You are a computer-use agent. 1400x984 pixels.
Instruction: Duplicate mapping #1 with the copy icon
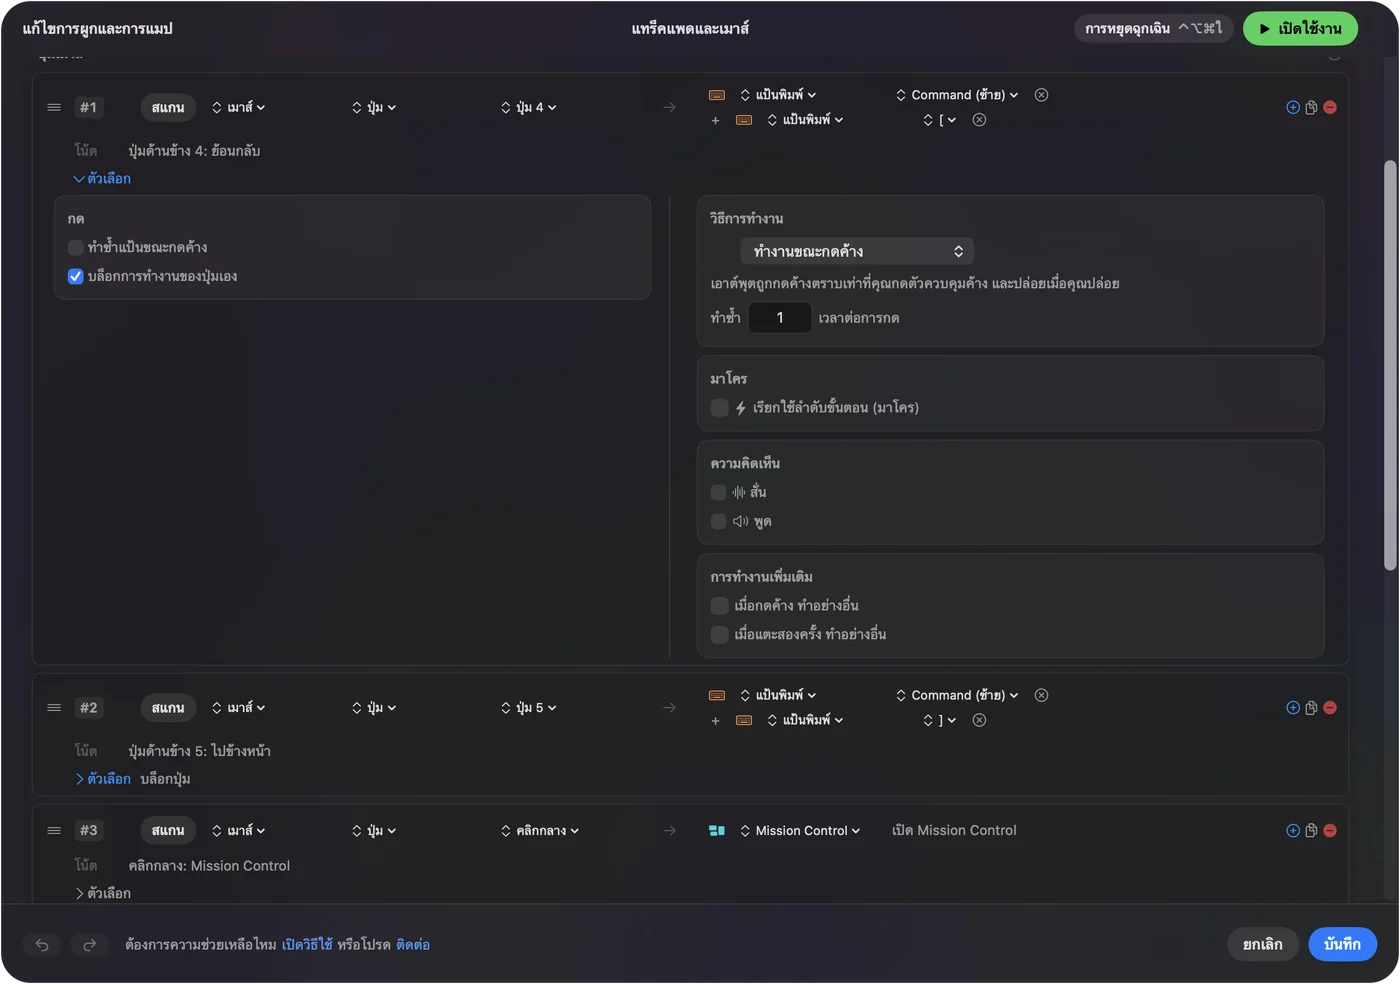(x=1311, y=107)
